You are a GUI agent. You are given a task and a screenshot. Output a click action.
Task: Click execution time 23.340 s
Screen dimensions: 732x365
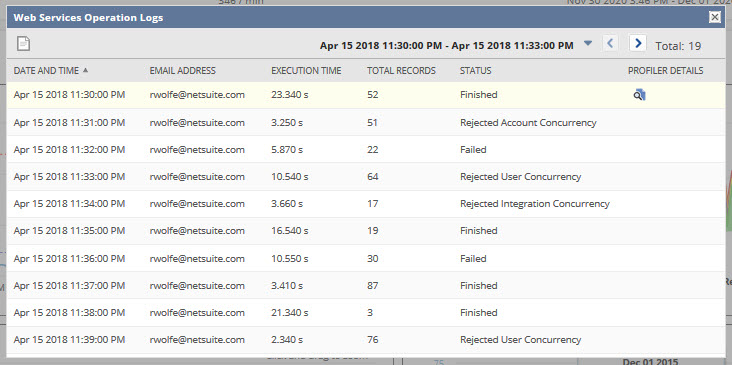(289, 95)
